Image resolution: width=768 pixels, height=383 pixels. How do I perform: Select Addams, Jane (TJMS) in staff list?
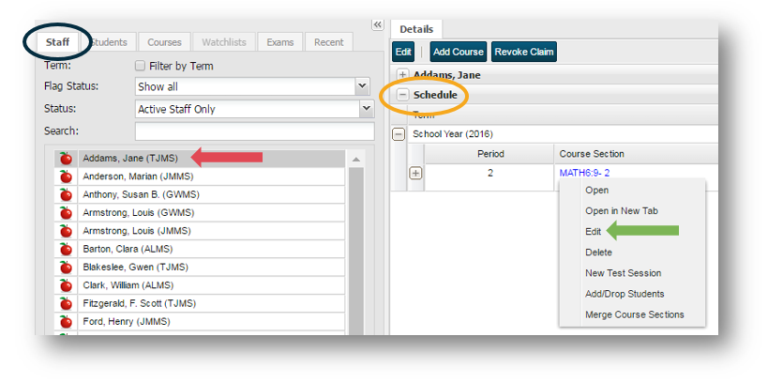(x=211, y=159)
